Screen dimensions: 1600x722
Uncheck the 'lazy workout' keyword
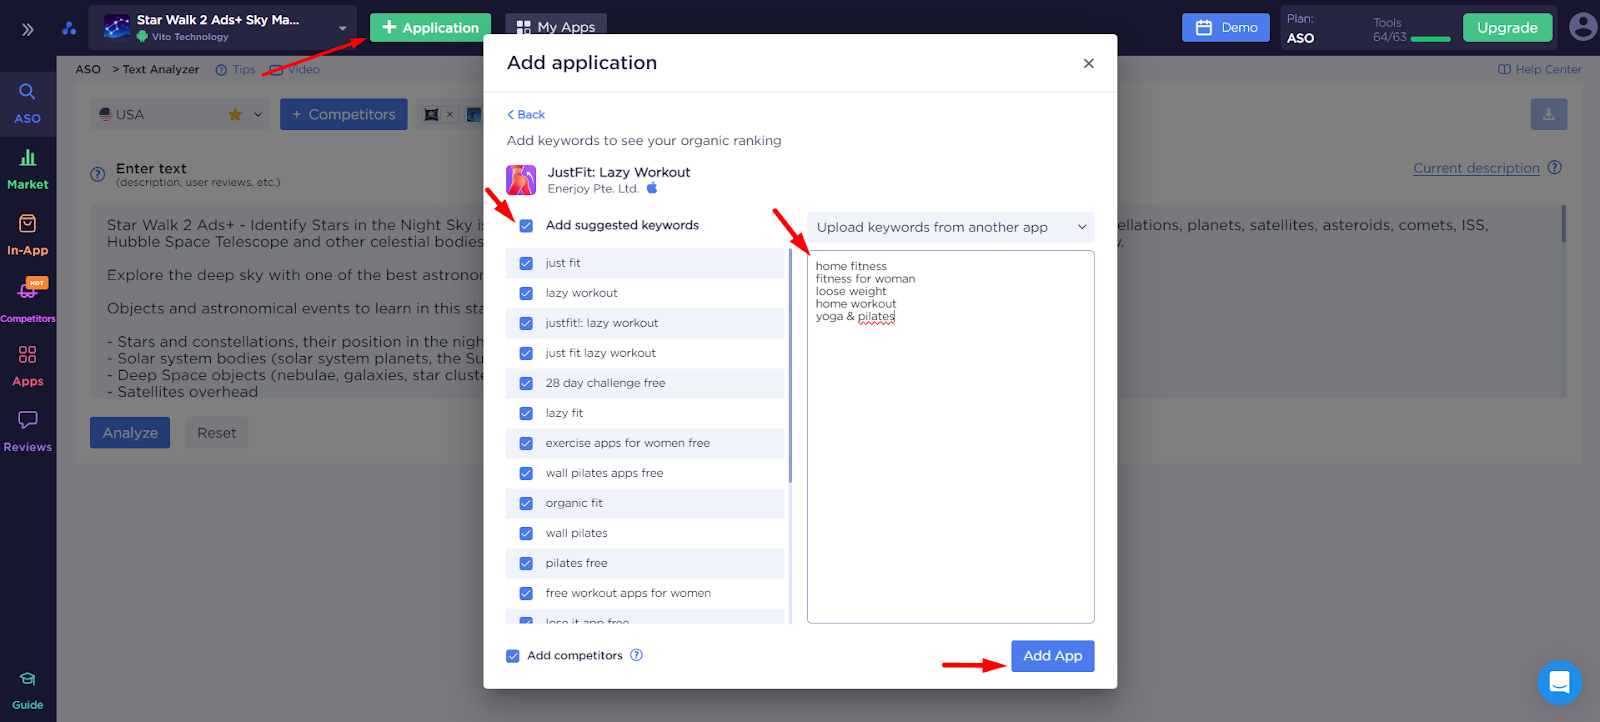point(526,294)
